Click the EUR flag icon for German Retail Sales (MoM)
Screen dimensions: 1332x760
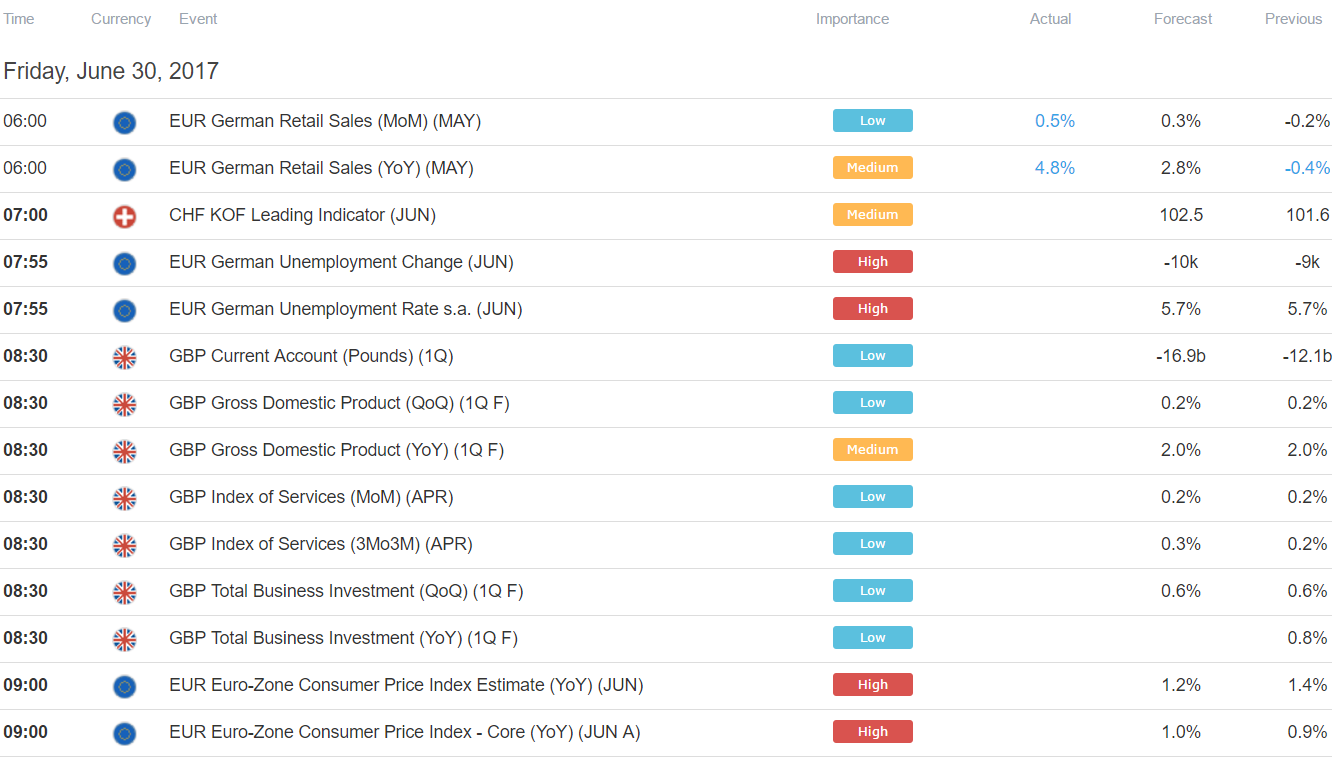coord(124,122)
